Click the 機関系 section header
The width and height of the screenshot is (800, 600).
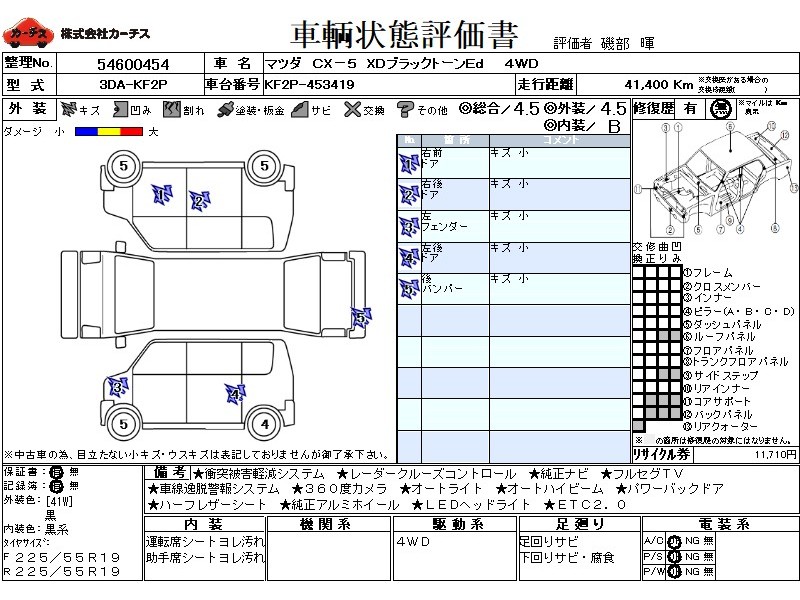[326, 524]
